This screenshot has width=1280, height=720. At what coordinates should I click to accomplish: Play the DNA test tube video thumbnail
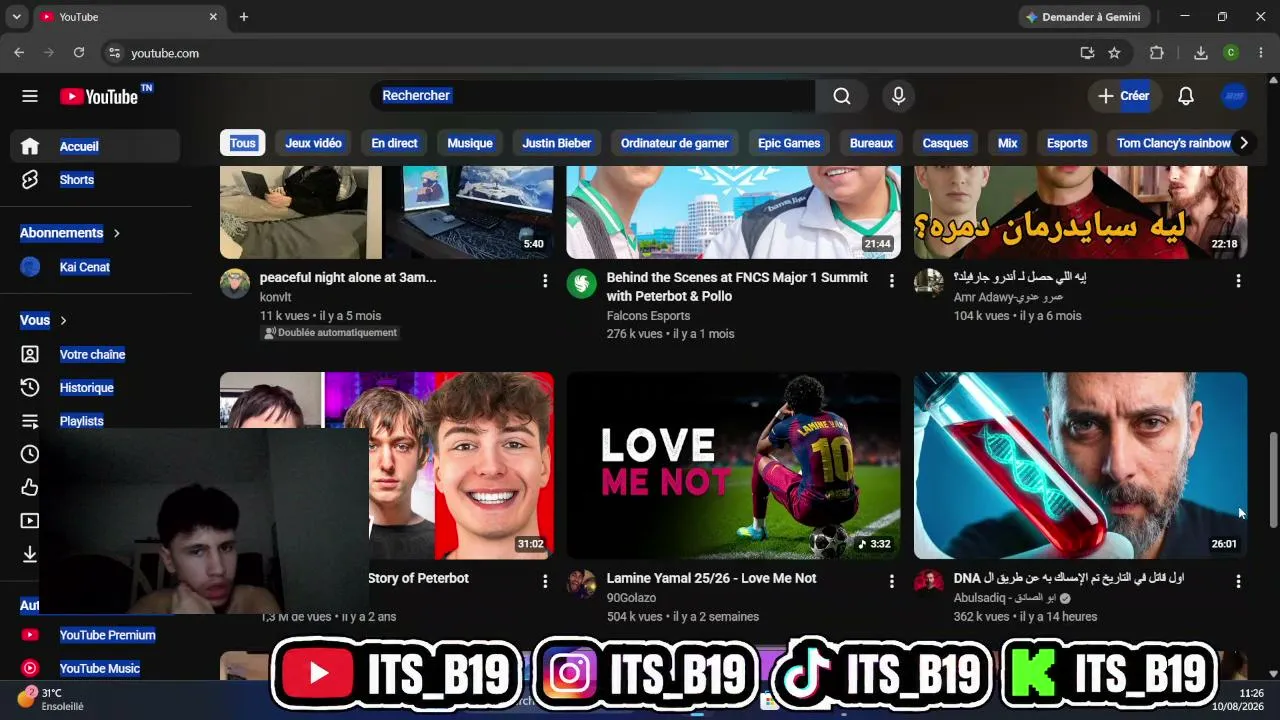pyautogui.click(x=1080, y=466)
